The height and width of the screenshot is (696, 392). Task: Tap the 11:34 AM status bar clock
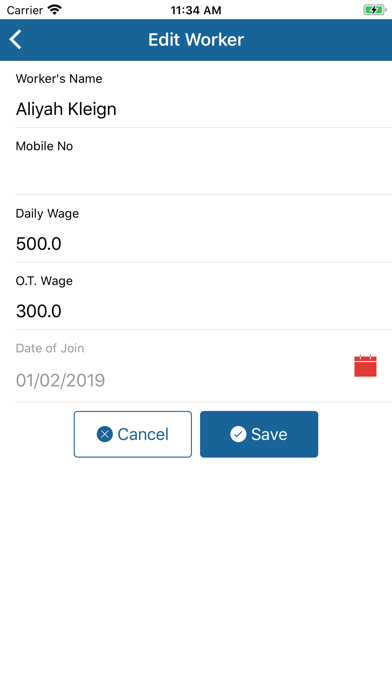point(196,10)
